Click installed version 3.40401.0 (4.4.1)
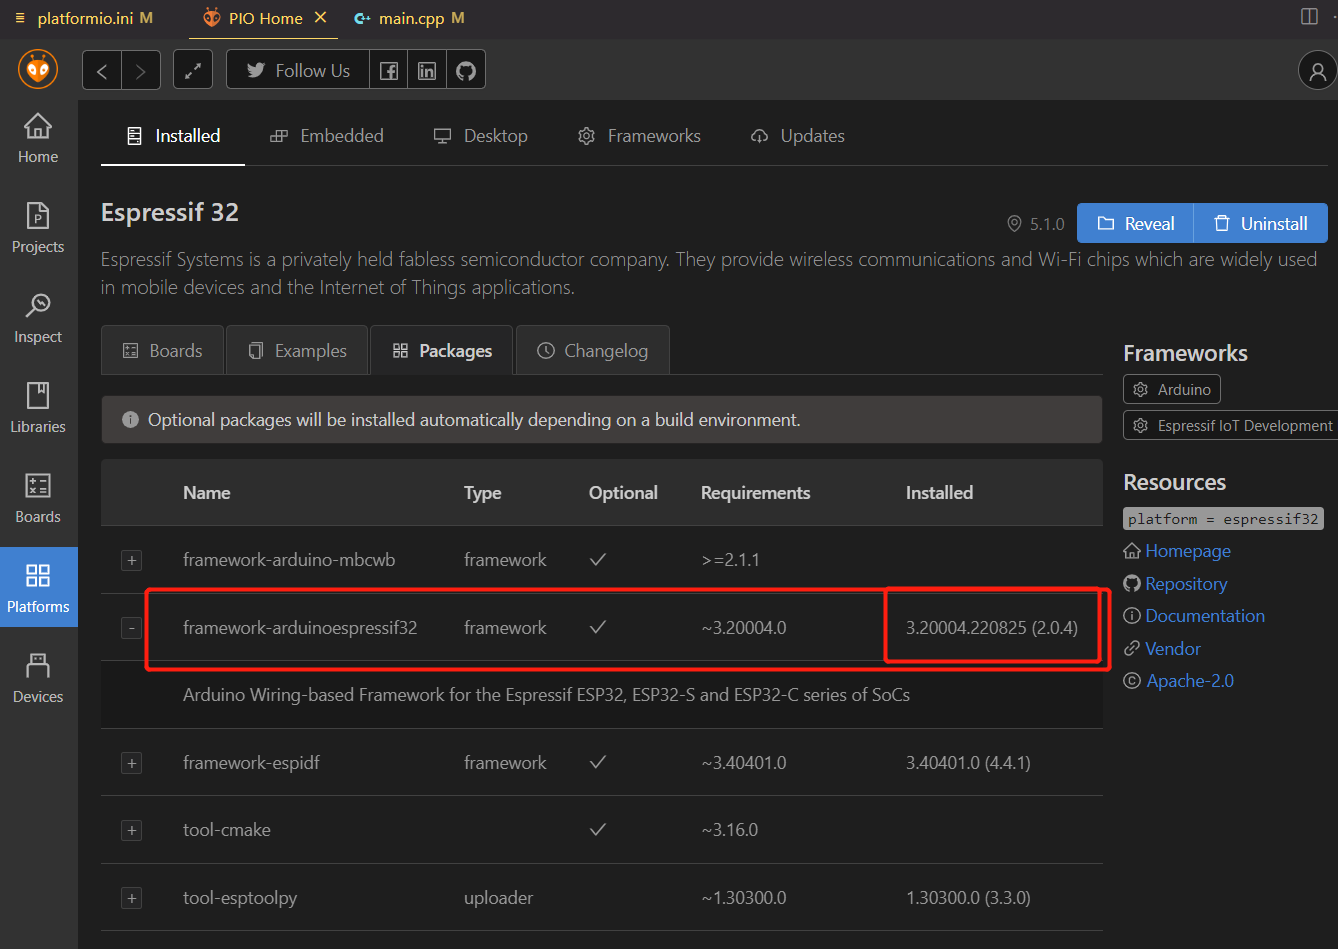Screen dimensions: 1338x949 click(968, 763)
